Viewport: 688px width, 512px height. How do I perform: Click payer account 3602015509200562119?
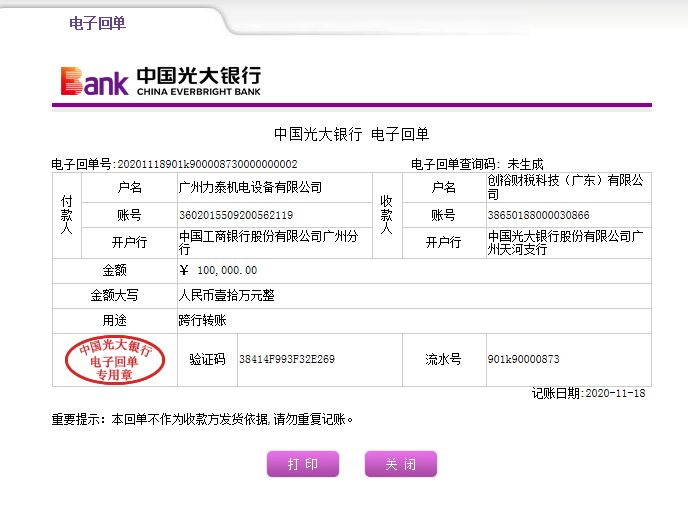236,215
